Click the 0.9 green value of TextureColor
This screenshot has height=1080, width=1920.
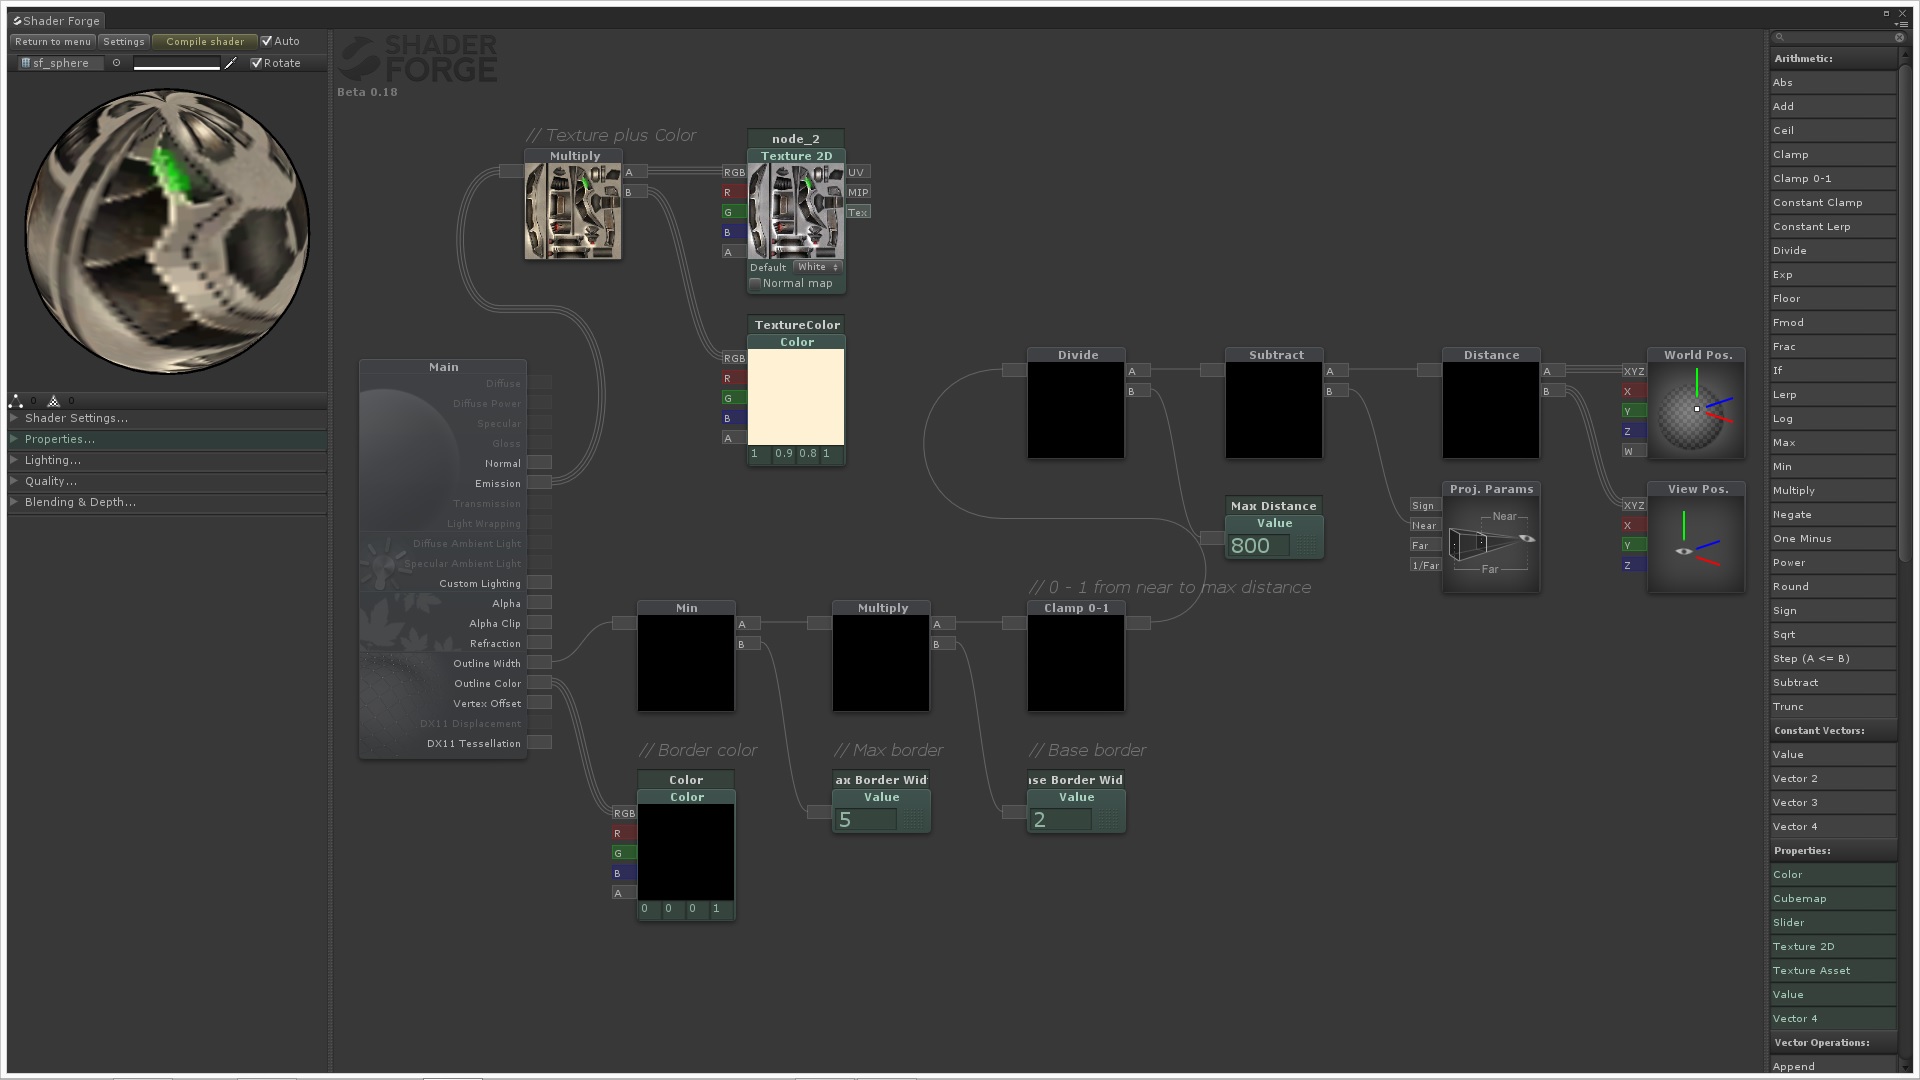click(x=784, y=454)
